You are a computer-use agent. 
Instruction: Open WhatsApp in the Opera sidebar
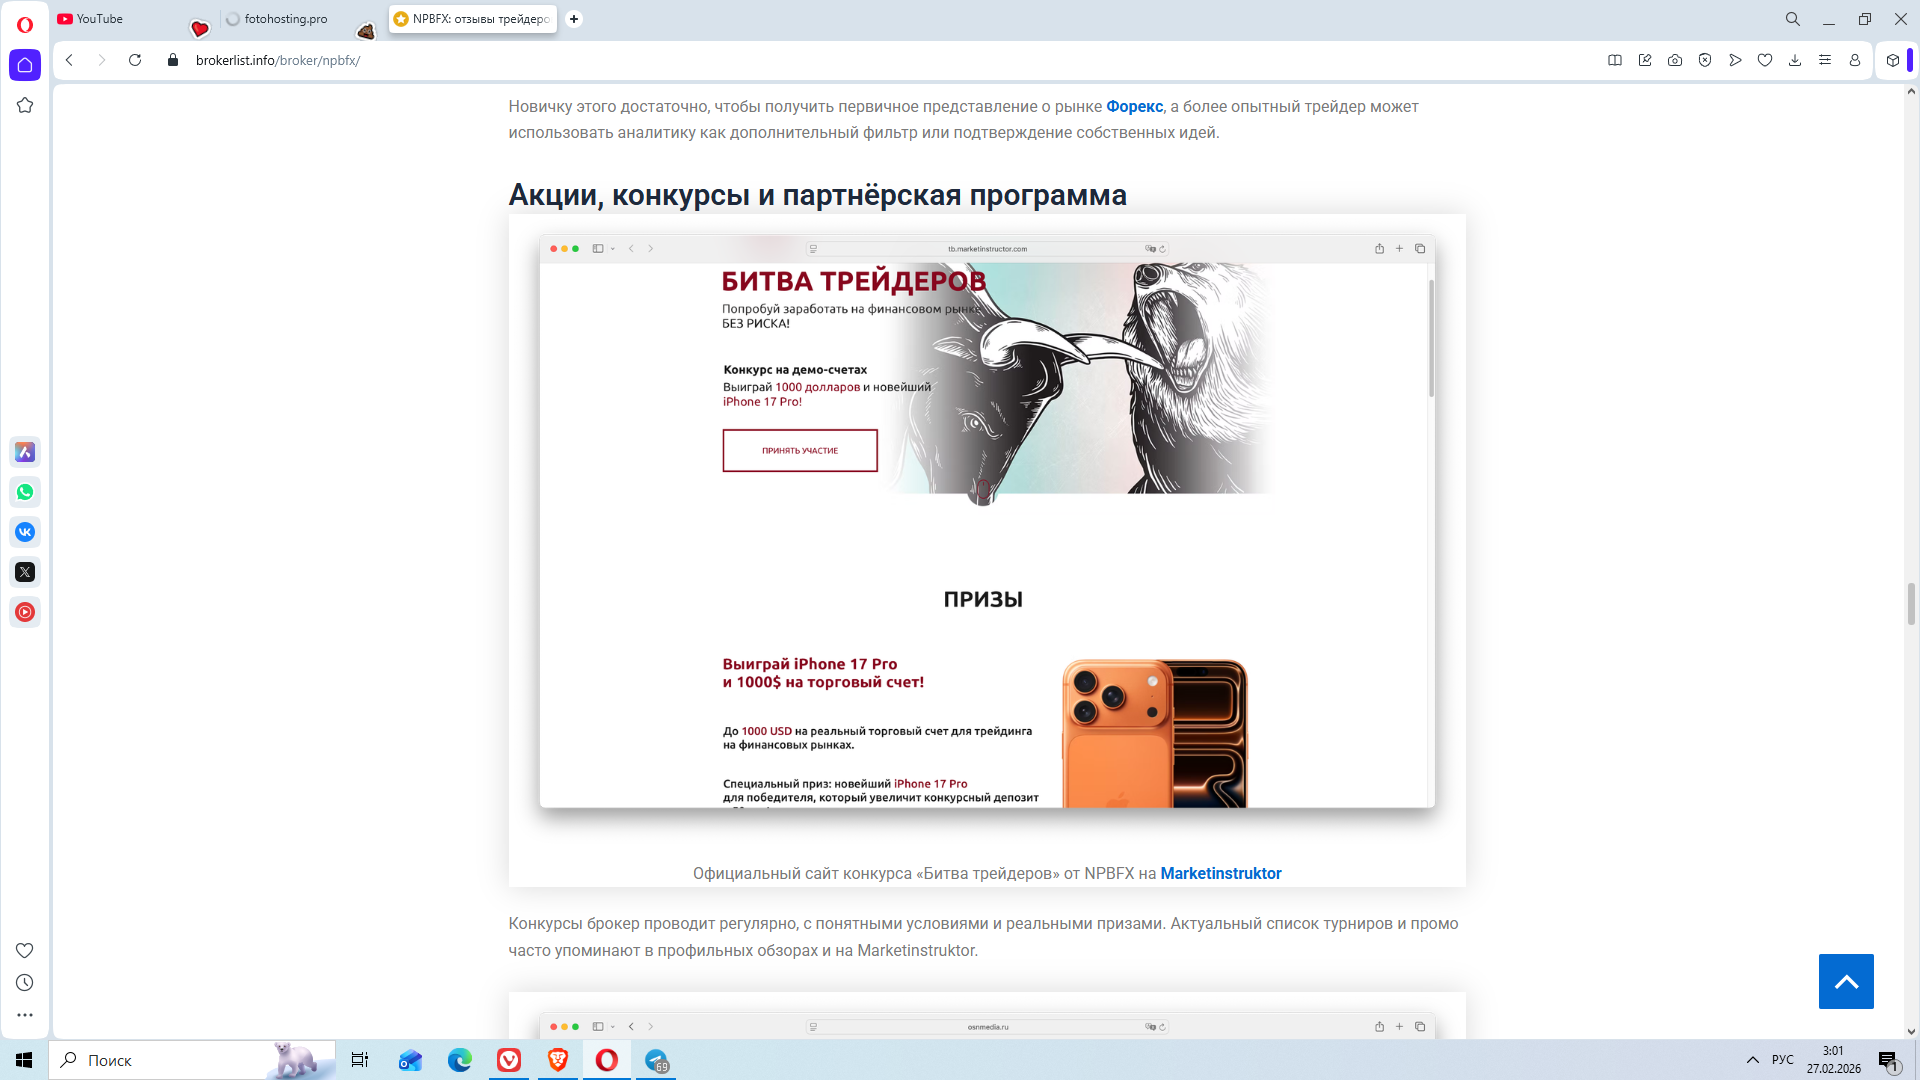[25, 492]
